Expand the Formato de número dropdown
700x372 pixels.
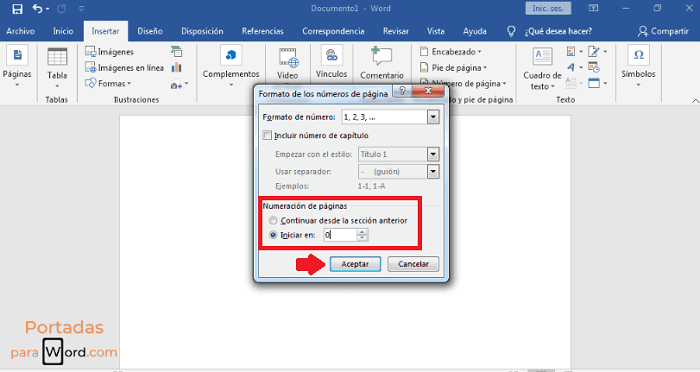coord(433,117)
